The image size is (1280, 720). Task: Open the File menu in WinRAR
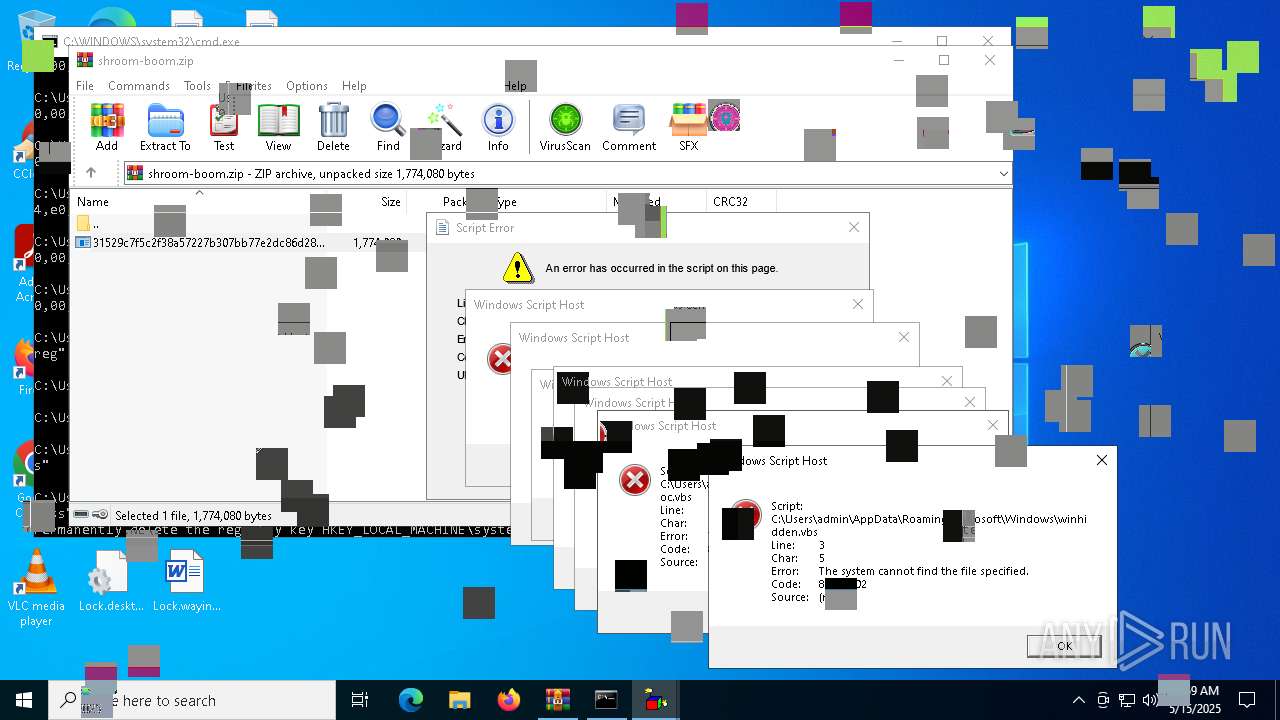click(x=85, y=86)
